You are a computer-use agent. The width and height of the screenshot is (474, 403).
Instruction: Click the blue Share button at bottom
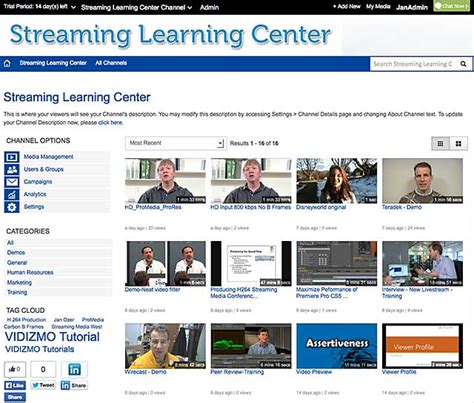15,397
